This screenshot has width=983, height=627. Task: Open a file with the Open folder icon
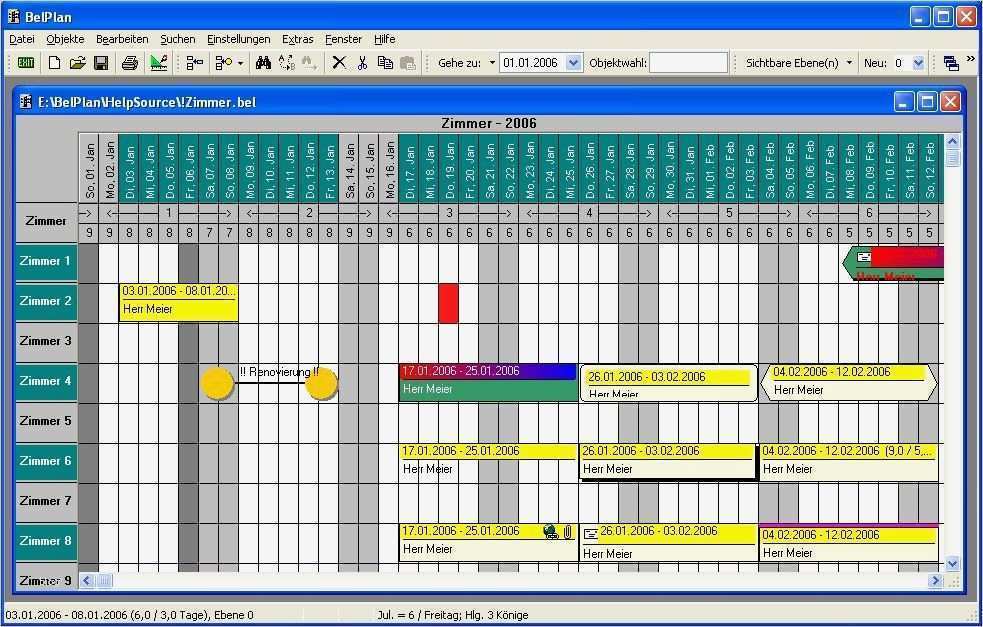pos(77,62)
